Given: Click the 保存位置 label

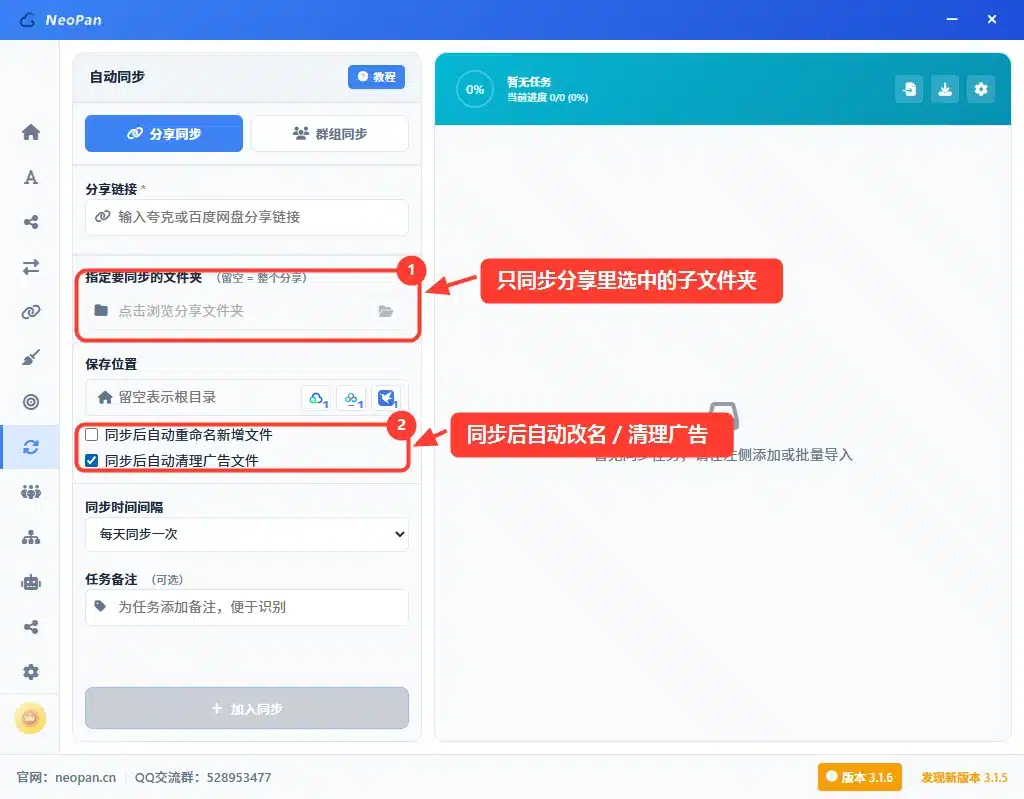Looking at the screenshot, I should tap(111, 364).
